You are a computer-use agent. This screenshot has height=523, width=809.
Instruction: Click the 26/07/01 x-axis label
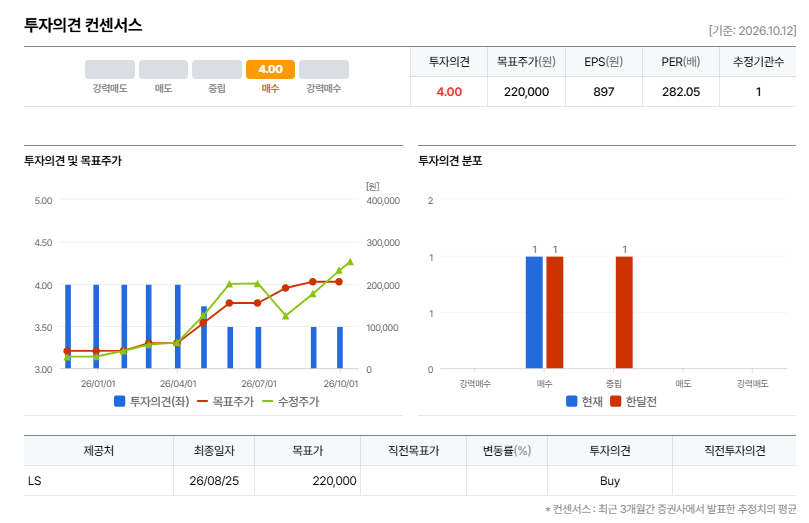click(x=259, y=384)
